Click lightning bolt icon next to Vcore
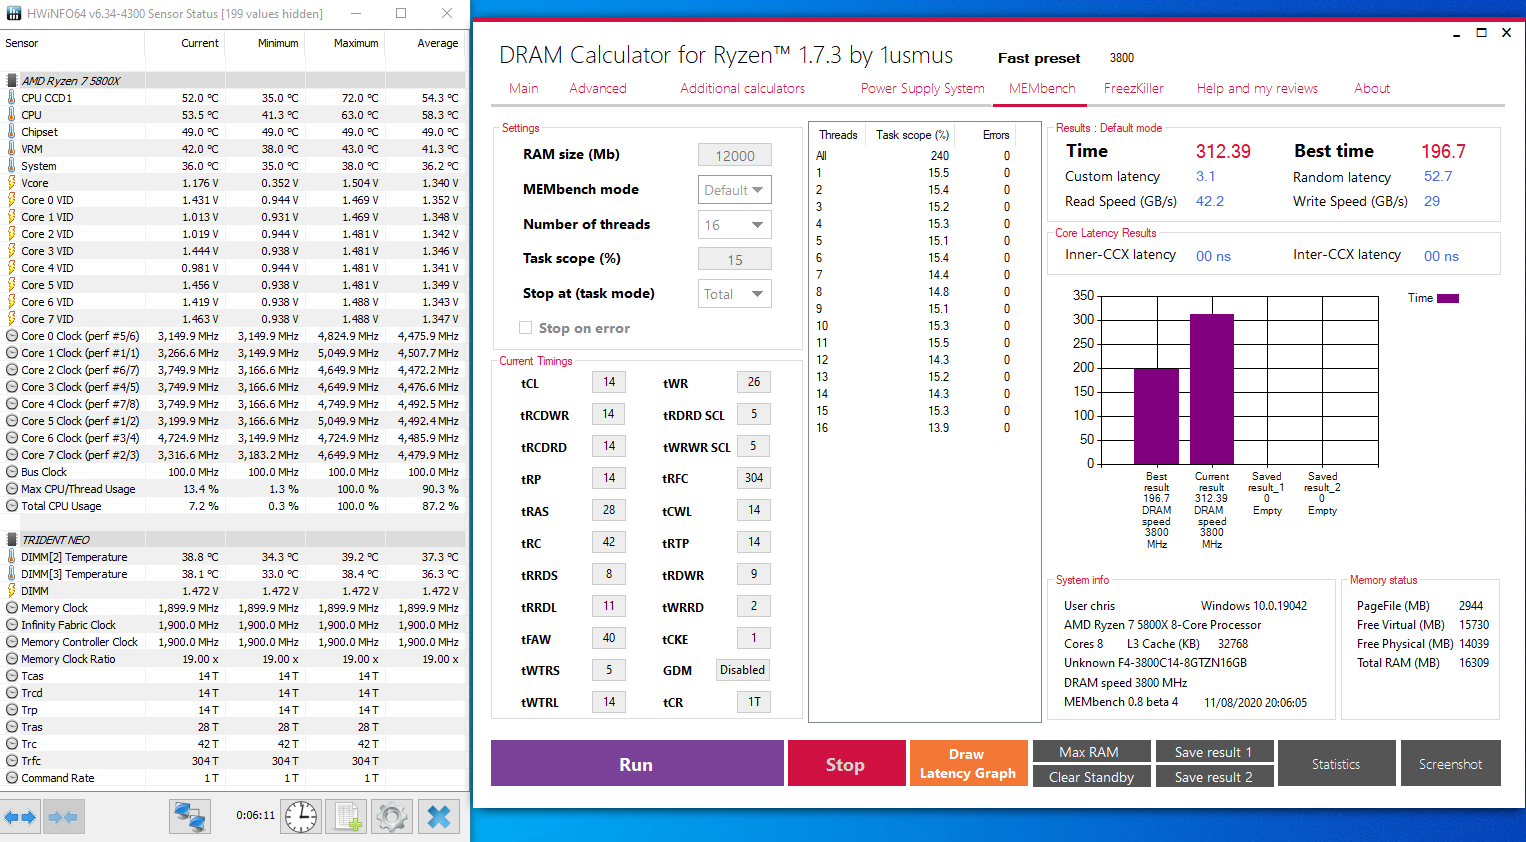This screenshot has height=842, width=1526. point(12,183)
